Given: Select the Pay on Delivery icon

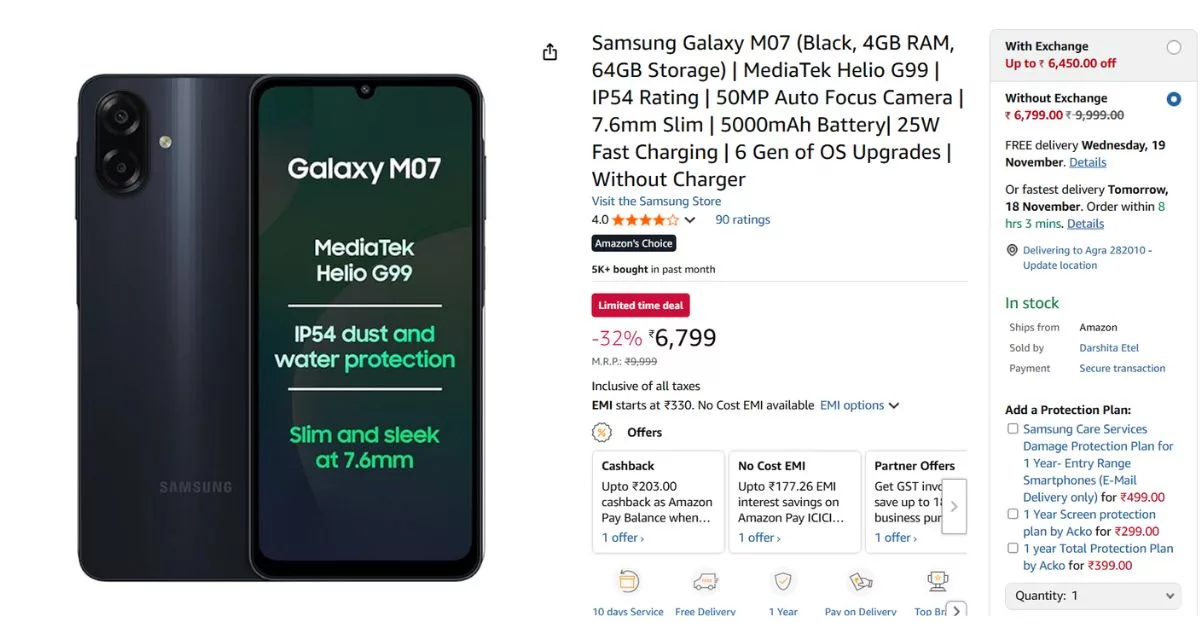Looking at the screenshot, I should click(860, 580).
